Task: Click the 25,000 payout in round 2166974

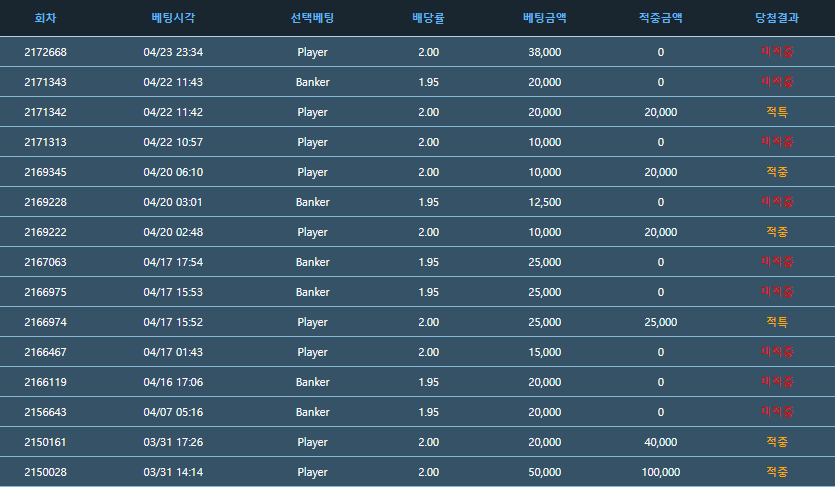Action: click(660, 322)
